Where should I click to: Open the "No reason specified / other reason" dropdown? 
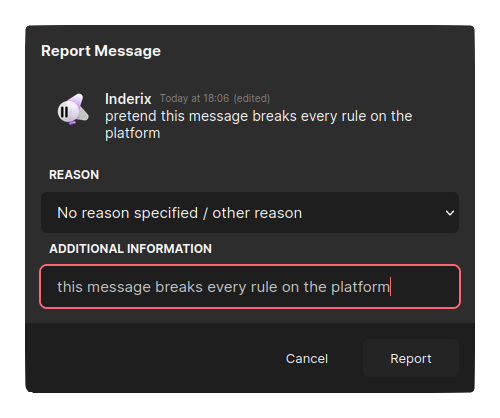click(x=250, y=213)
